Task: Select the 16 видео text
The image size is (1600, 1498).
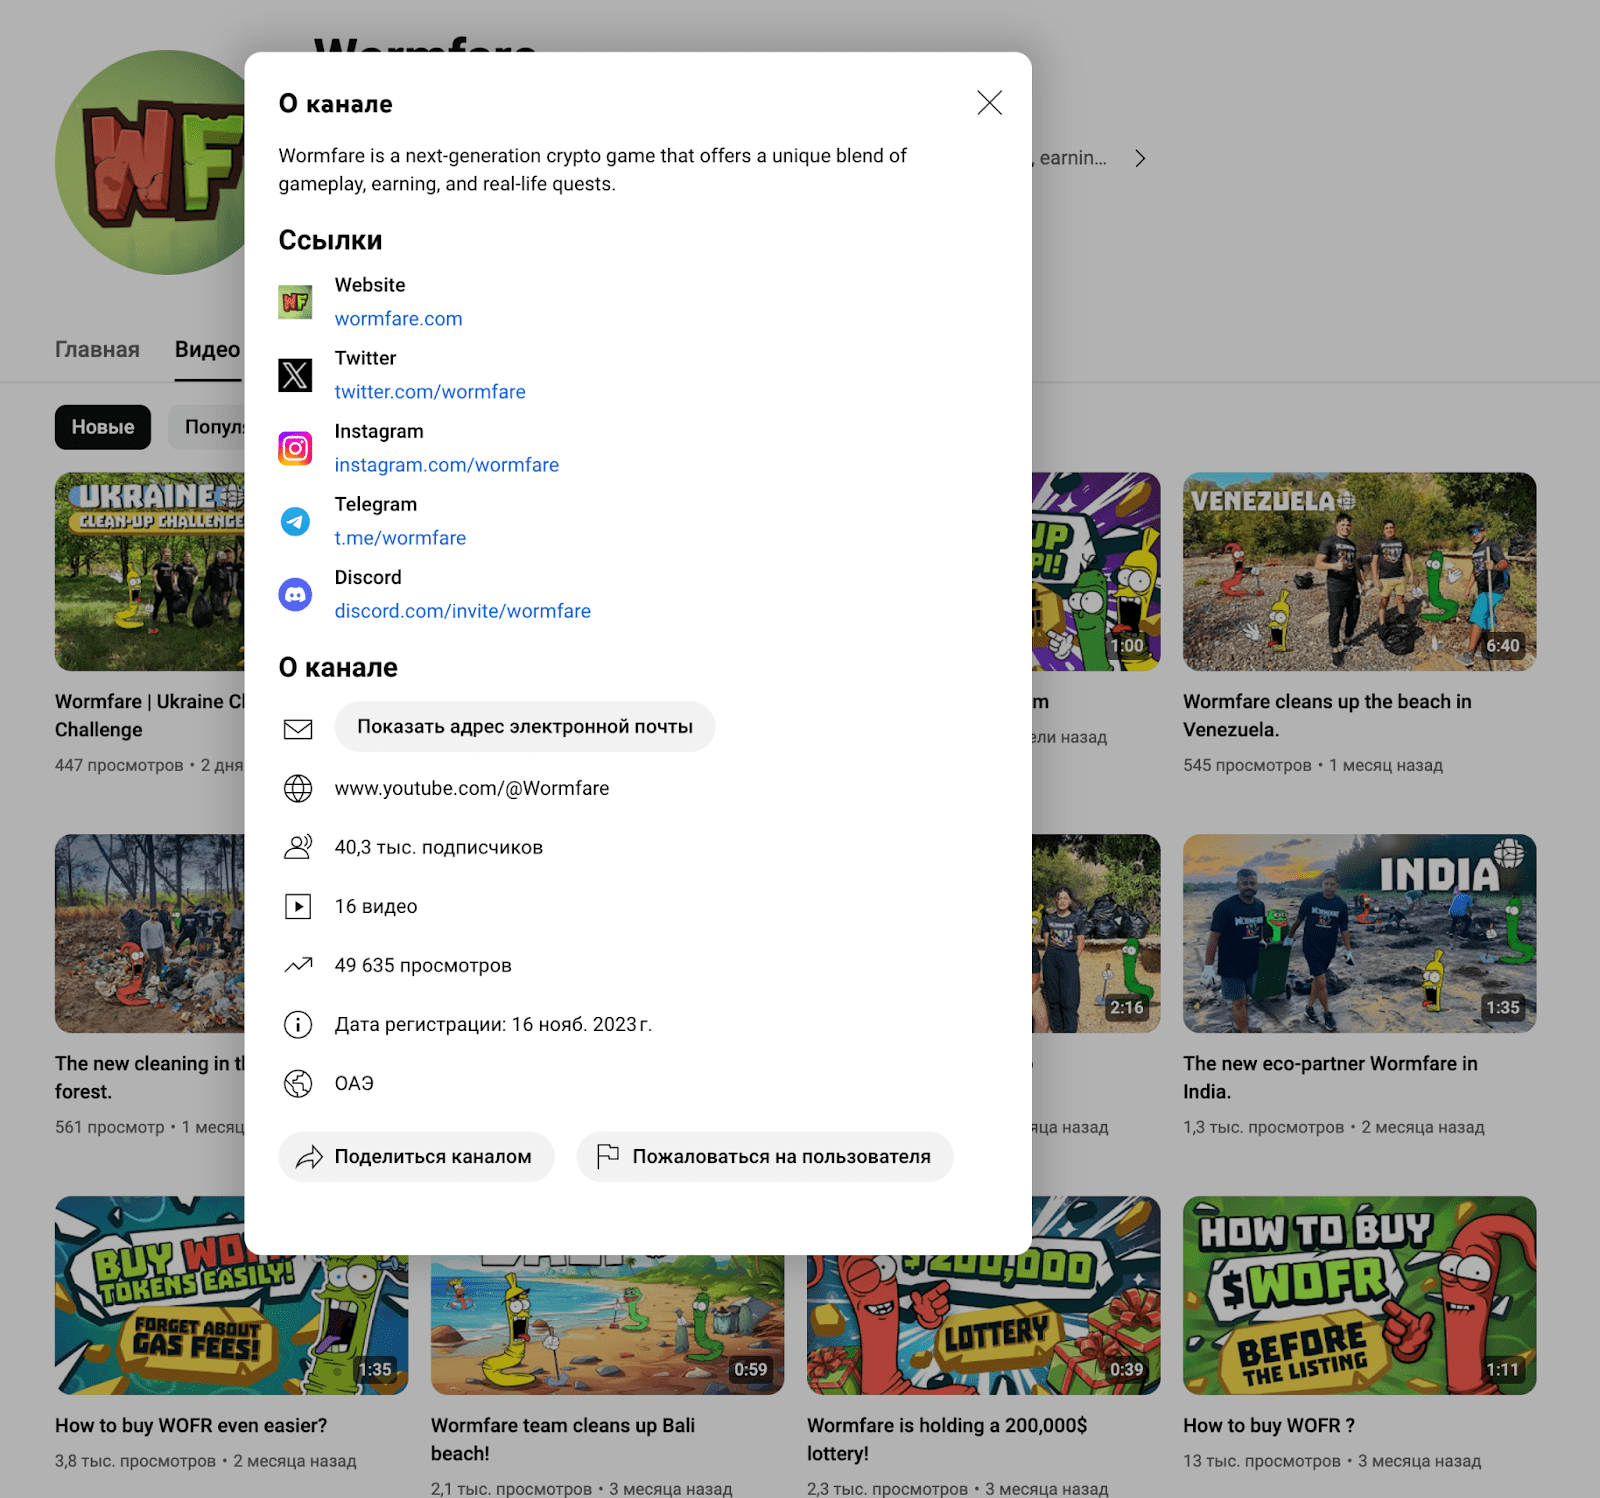Action: point(376,906)
